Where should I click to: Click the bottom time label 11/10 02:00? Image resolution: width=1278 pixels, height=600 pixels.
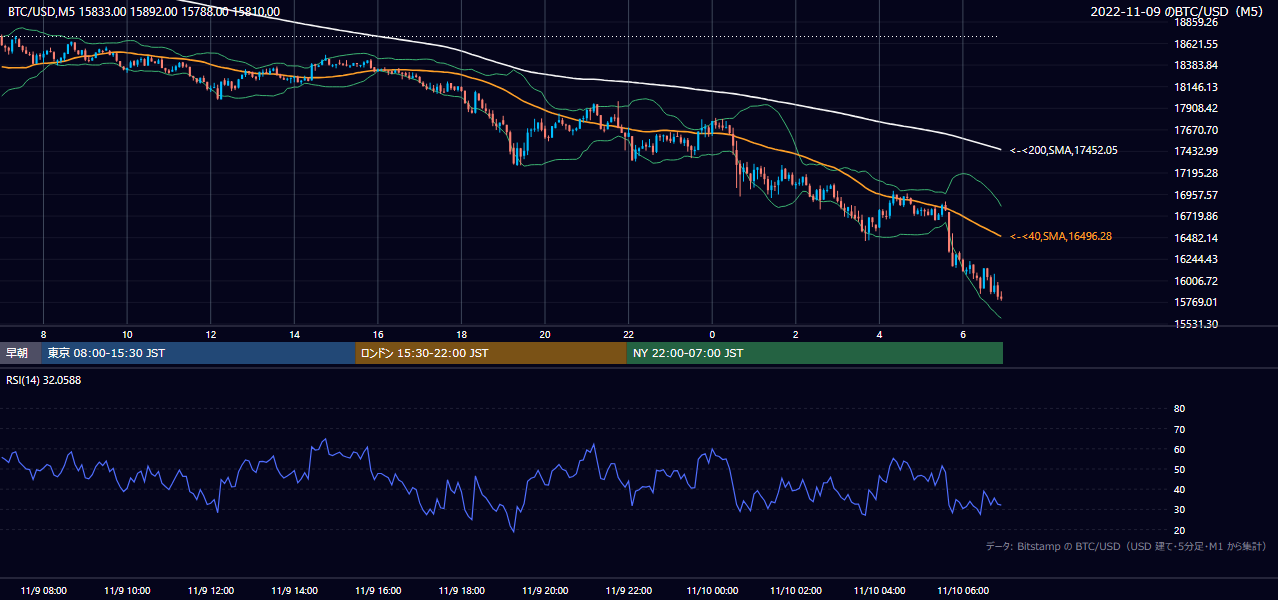796,591
